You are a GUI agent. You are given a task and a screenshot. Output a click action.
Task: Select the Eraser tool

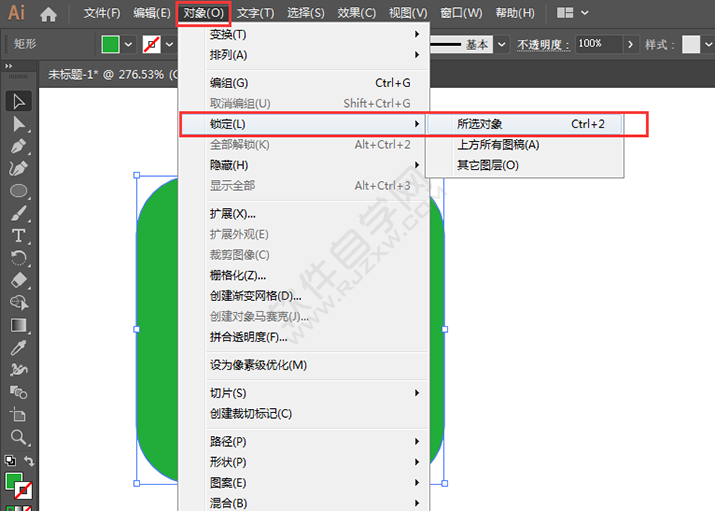(x=18, y=280)
